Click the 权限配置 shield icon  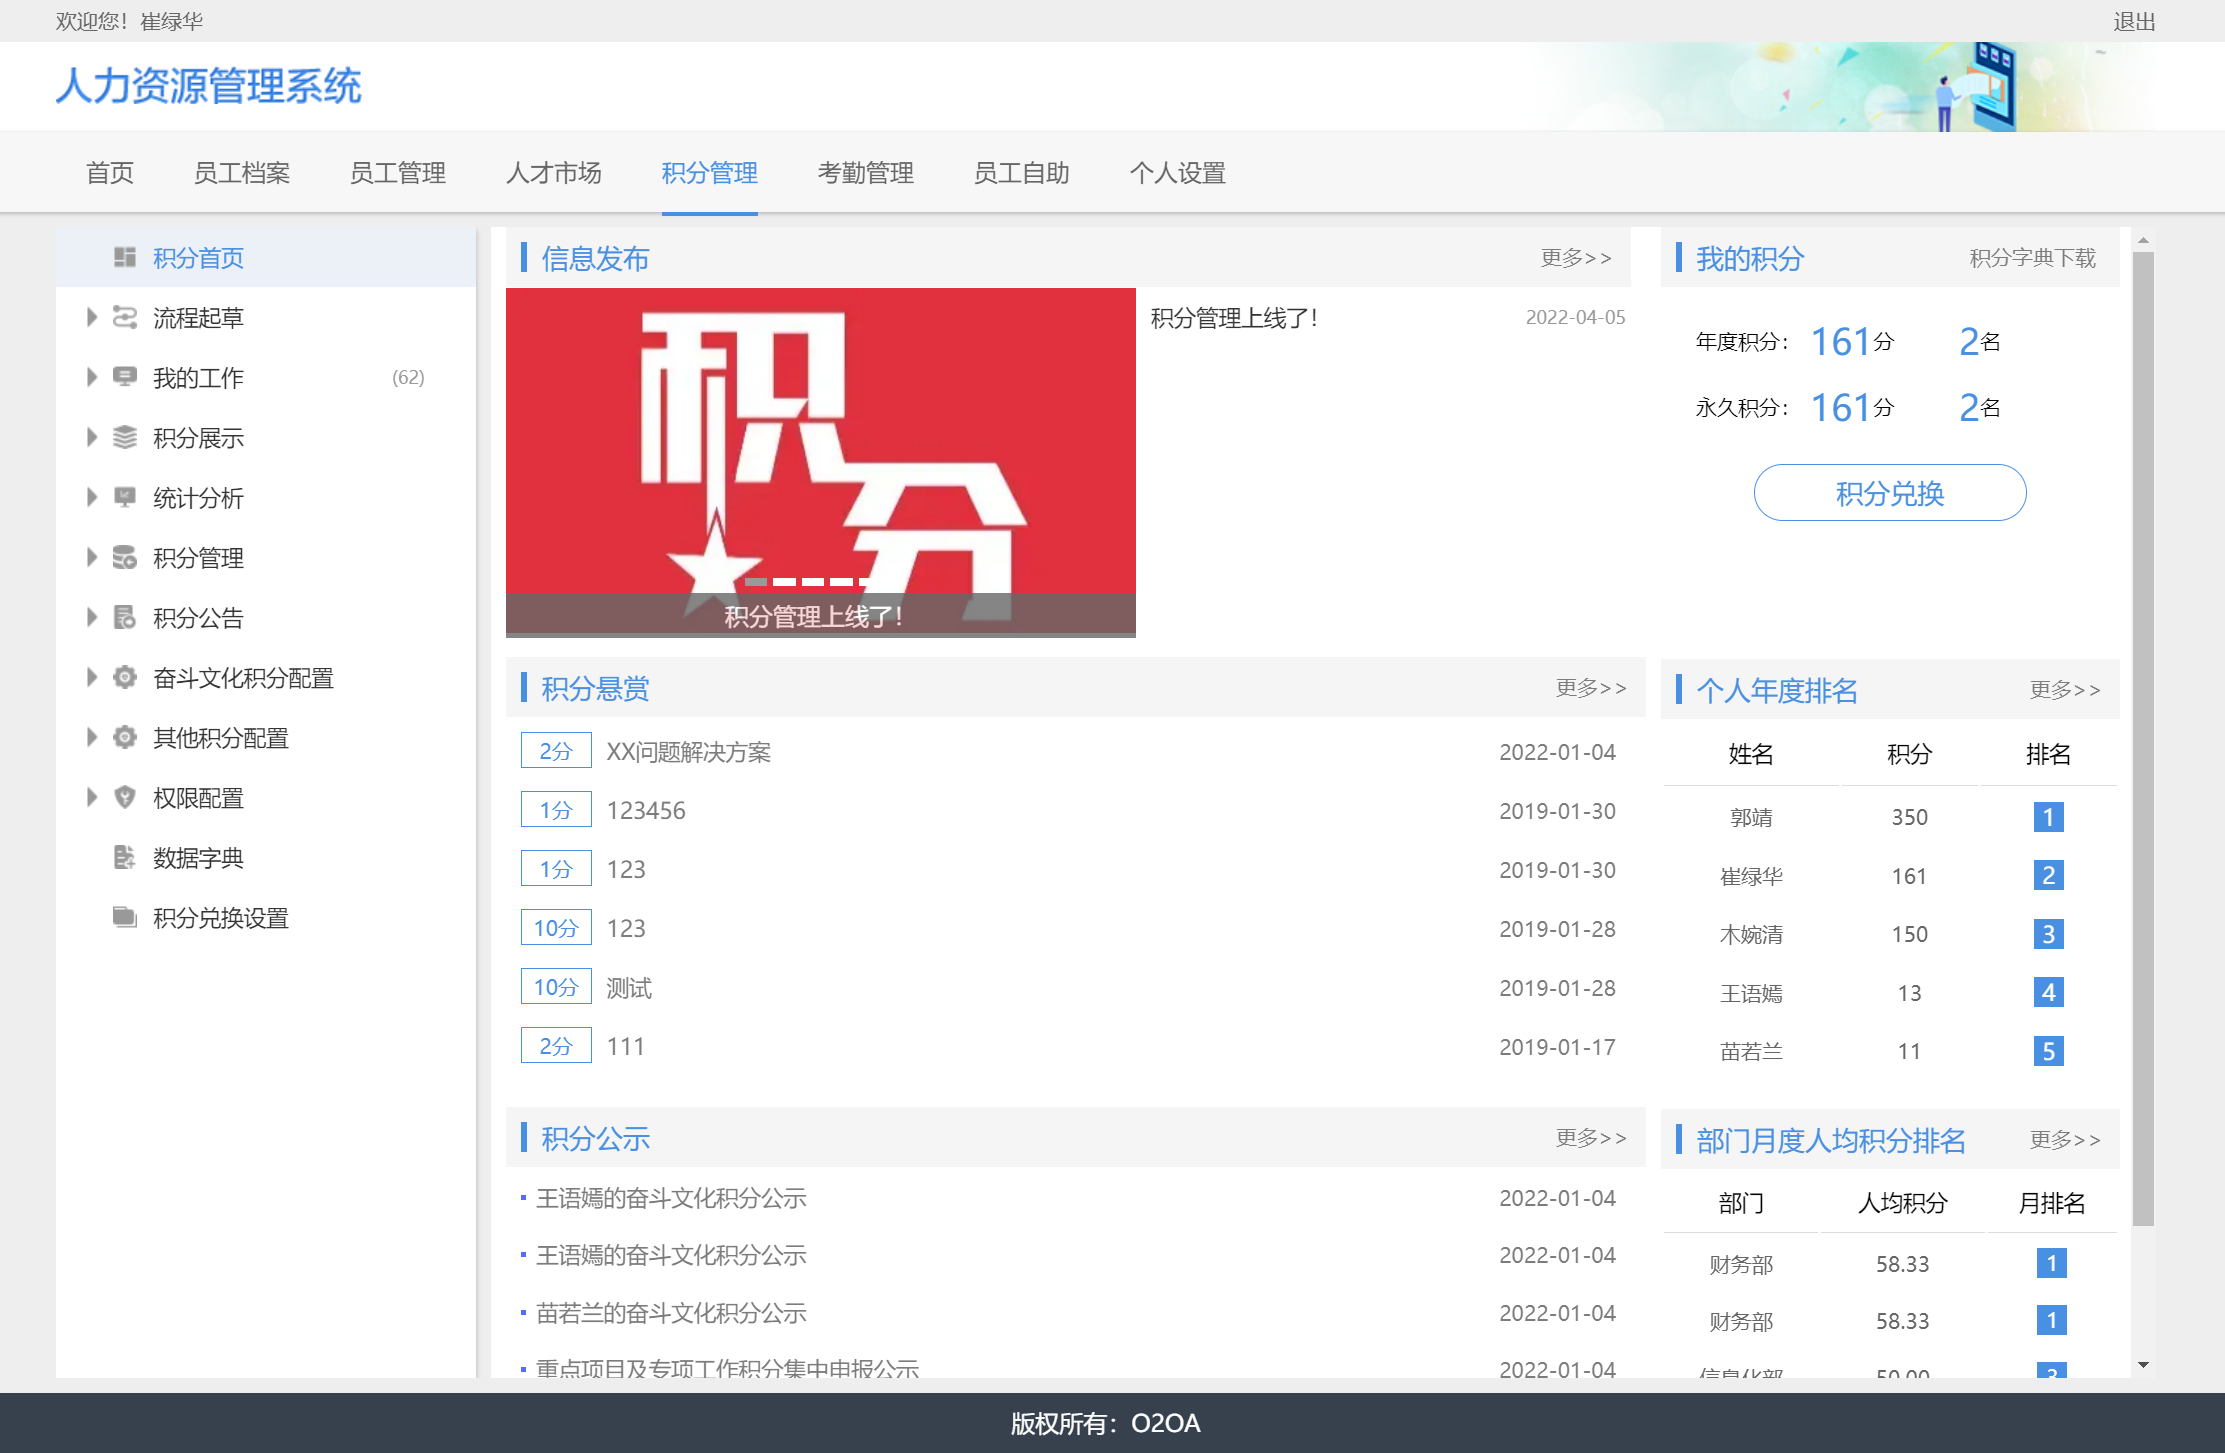tap(125, 798)
